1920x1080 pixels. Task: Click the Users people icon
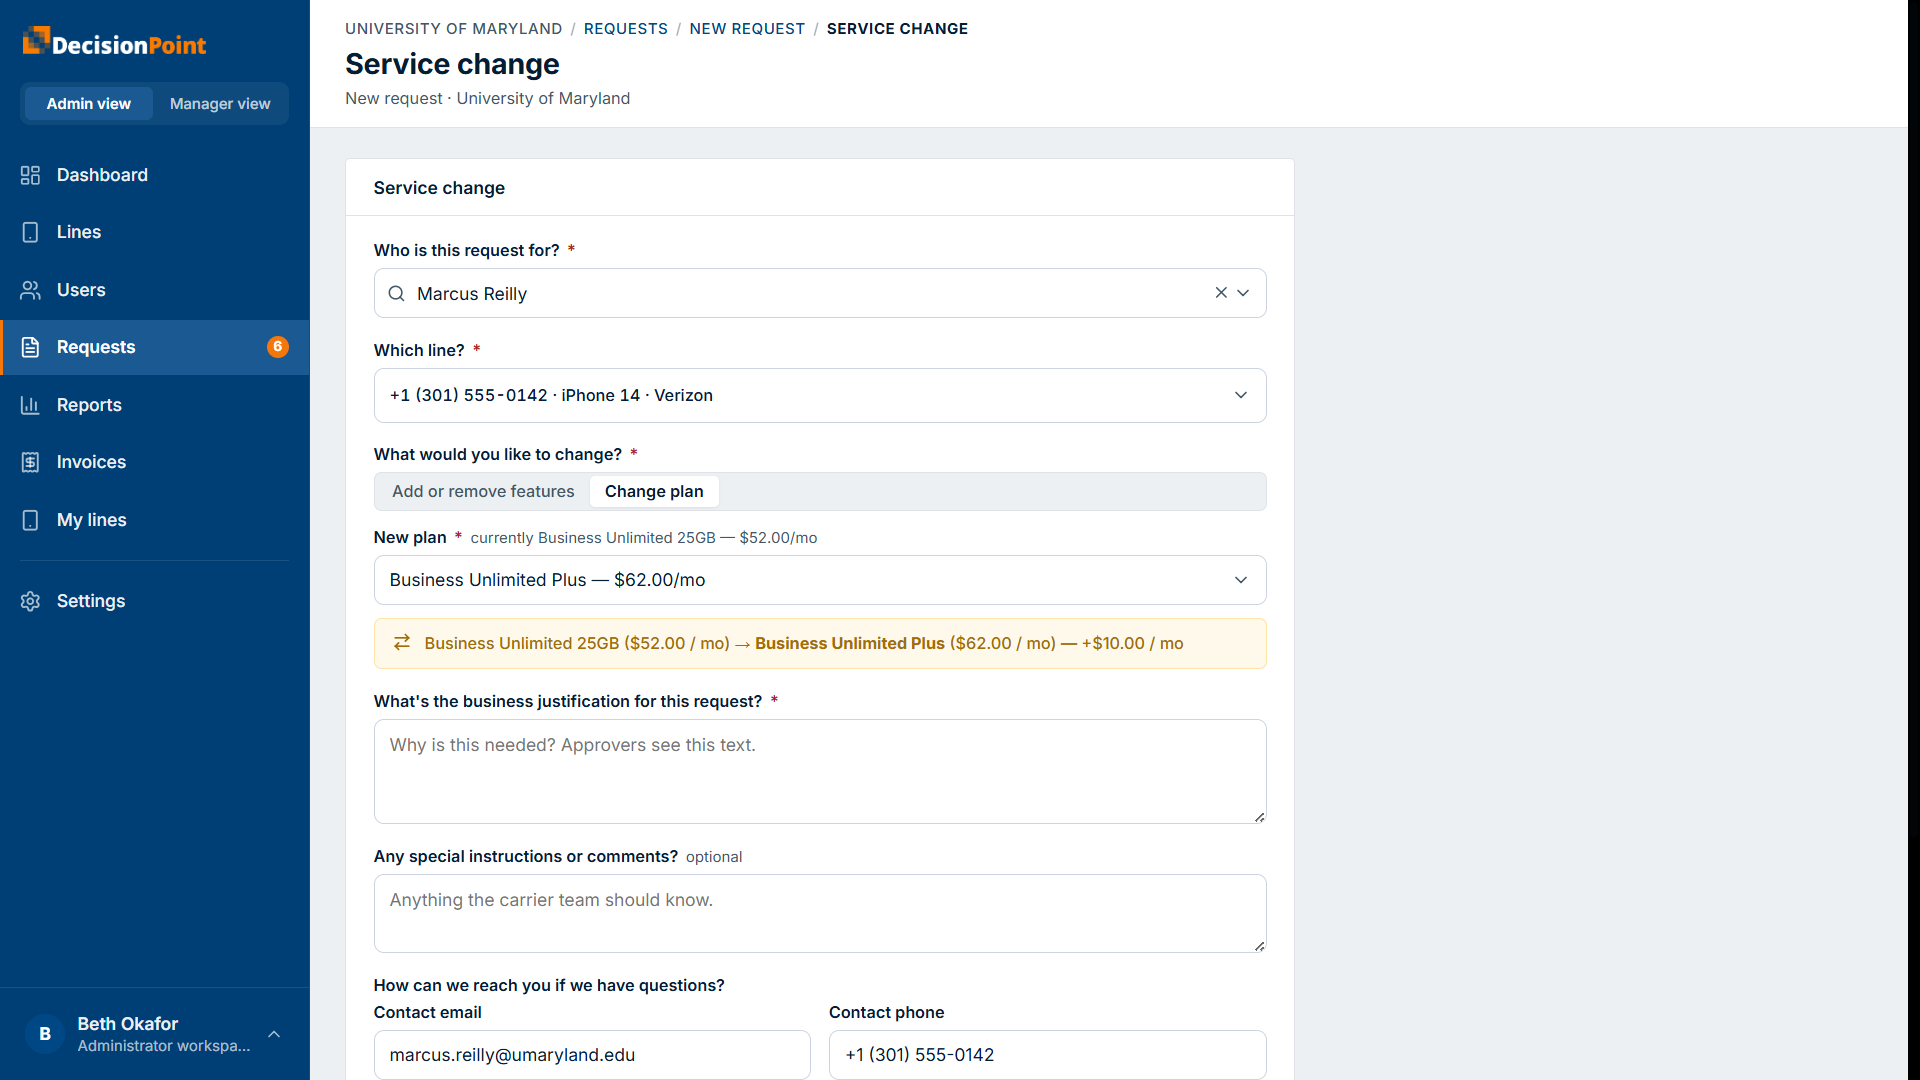(x=30, y=290)
